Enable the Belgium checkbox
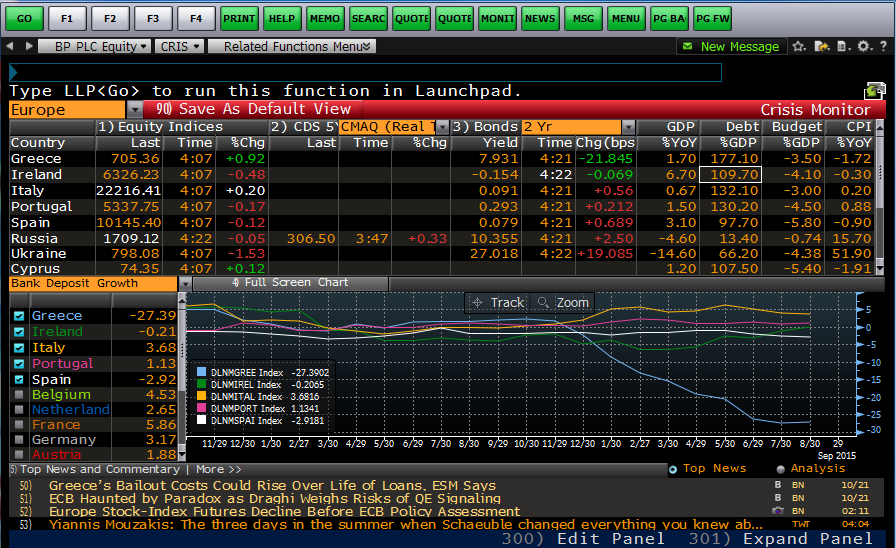896x548 pixels. 18,395
